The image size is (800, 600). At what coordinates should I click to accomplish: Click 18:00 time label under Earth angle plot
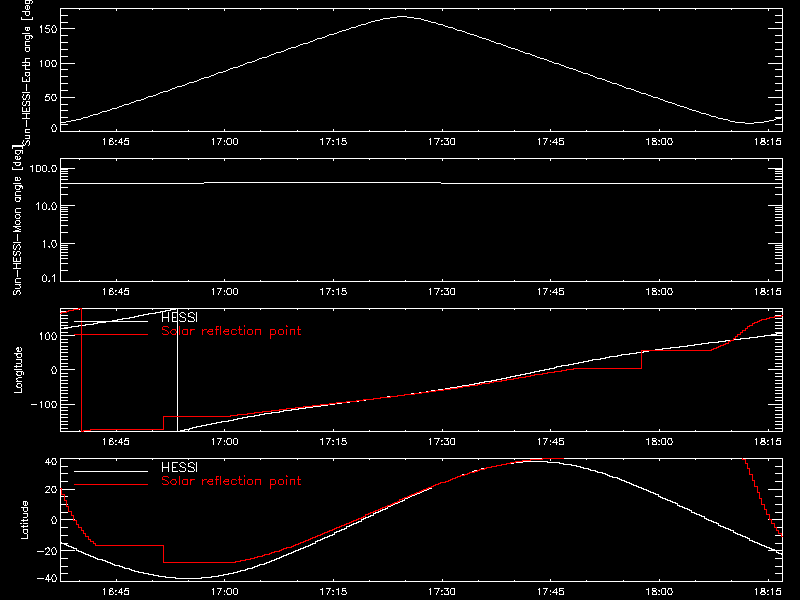coord(659,141)
